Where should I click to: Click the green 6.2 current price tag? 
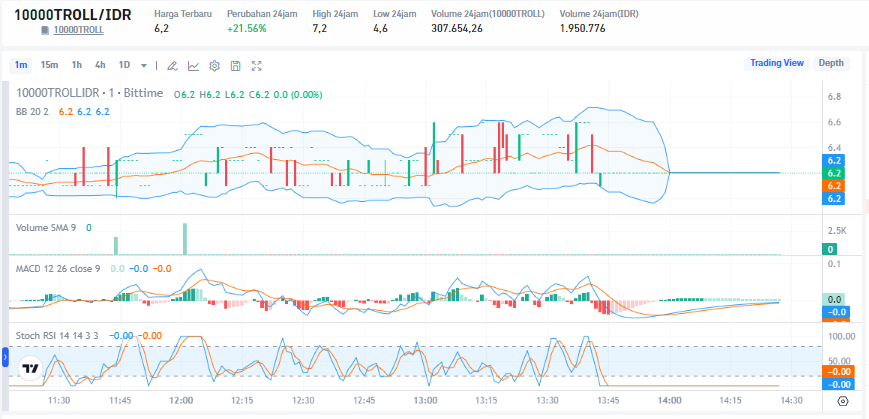[x=834, y=173]
